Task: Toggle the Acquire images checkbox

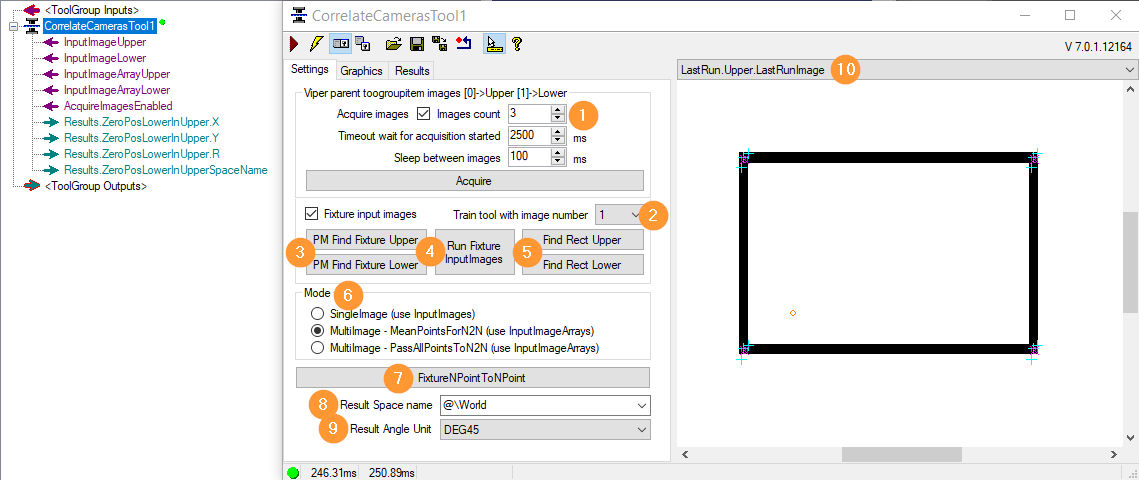Action: click(424, 113)
